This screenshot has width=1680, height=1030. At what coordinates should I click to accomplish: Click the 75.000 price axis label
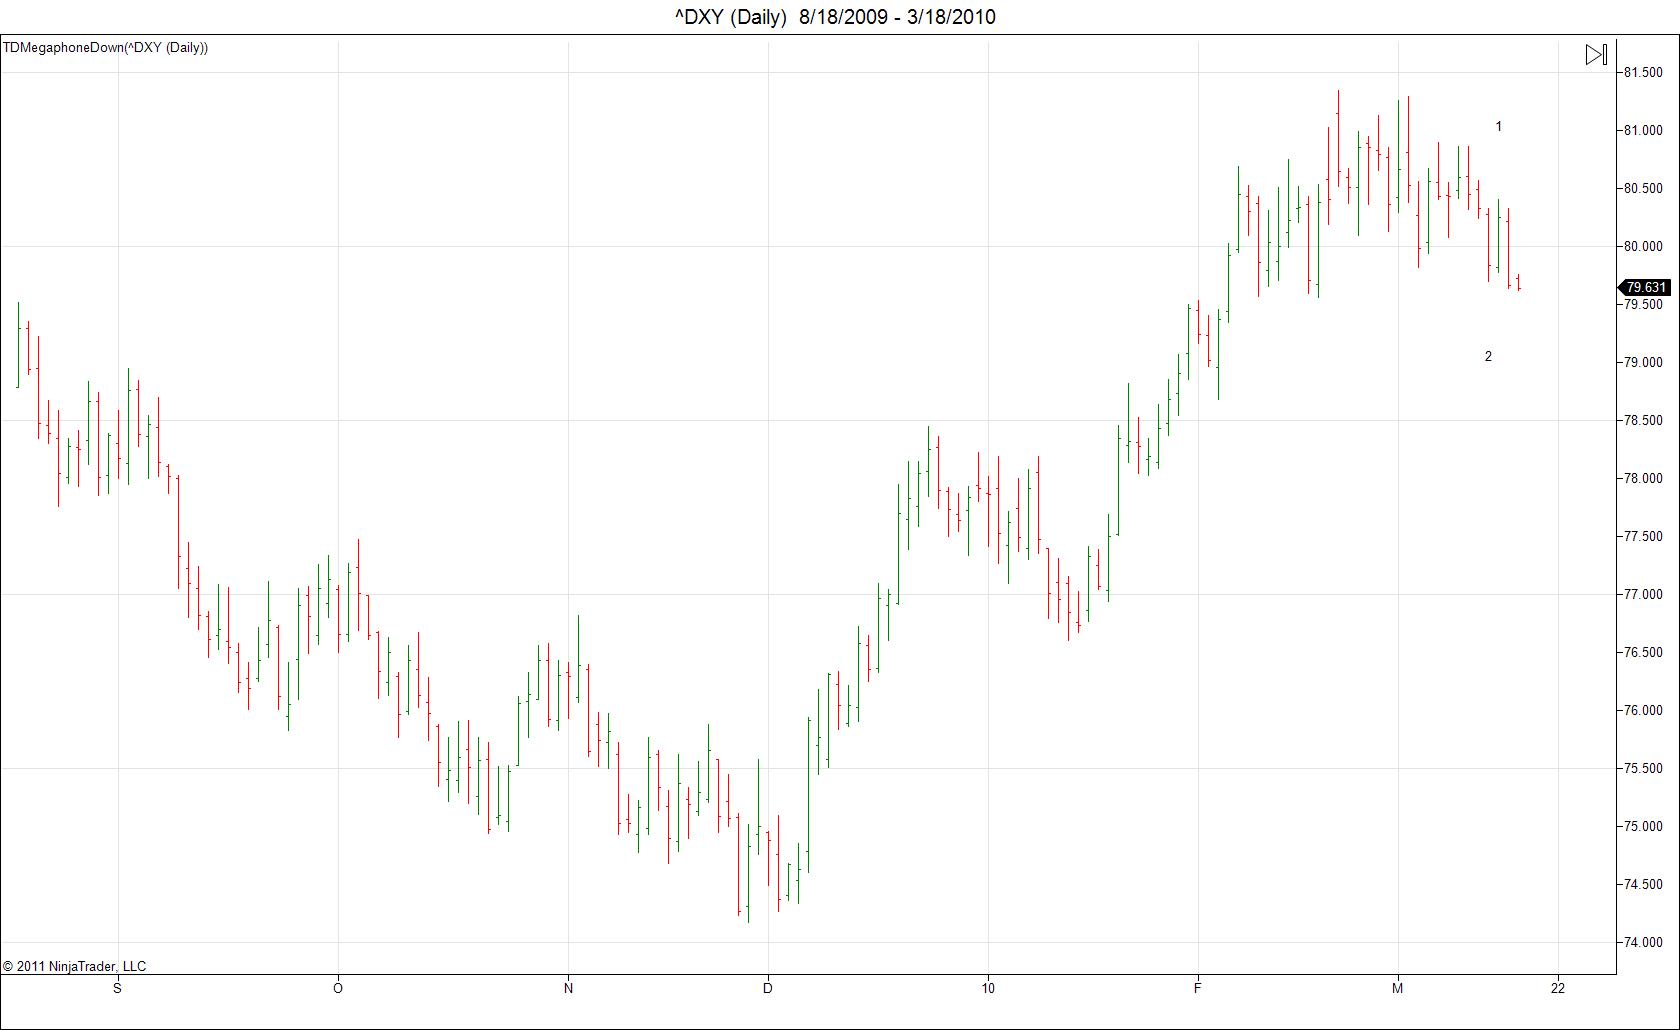[1643, 826]
